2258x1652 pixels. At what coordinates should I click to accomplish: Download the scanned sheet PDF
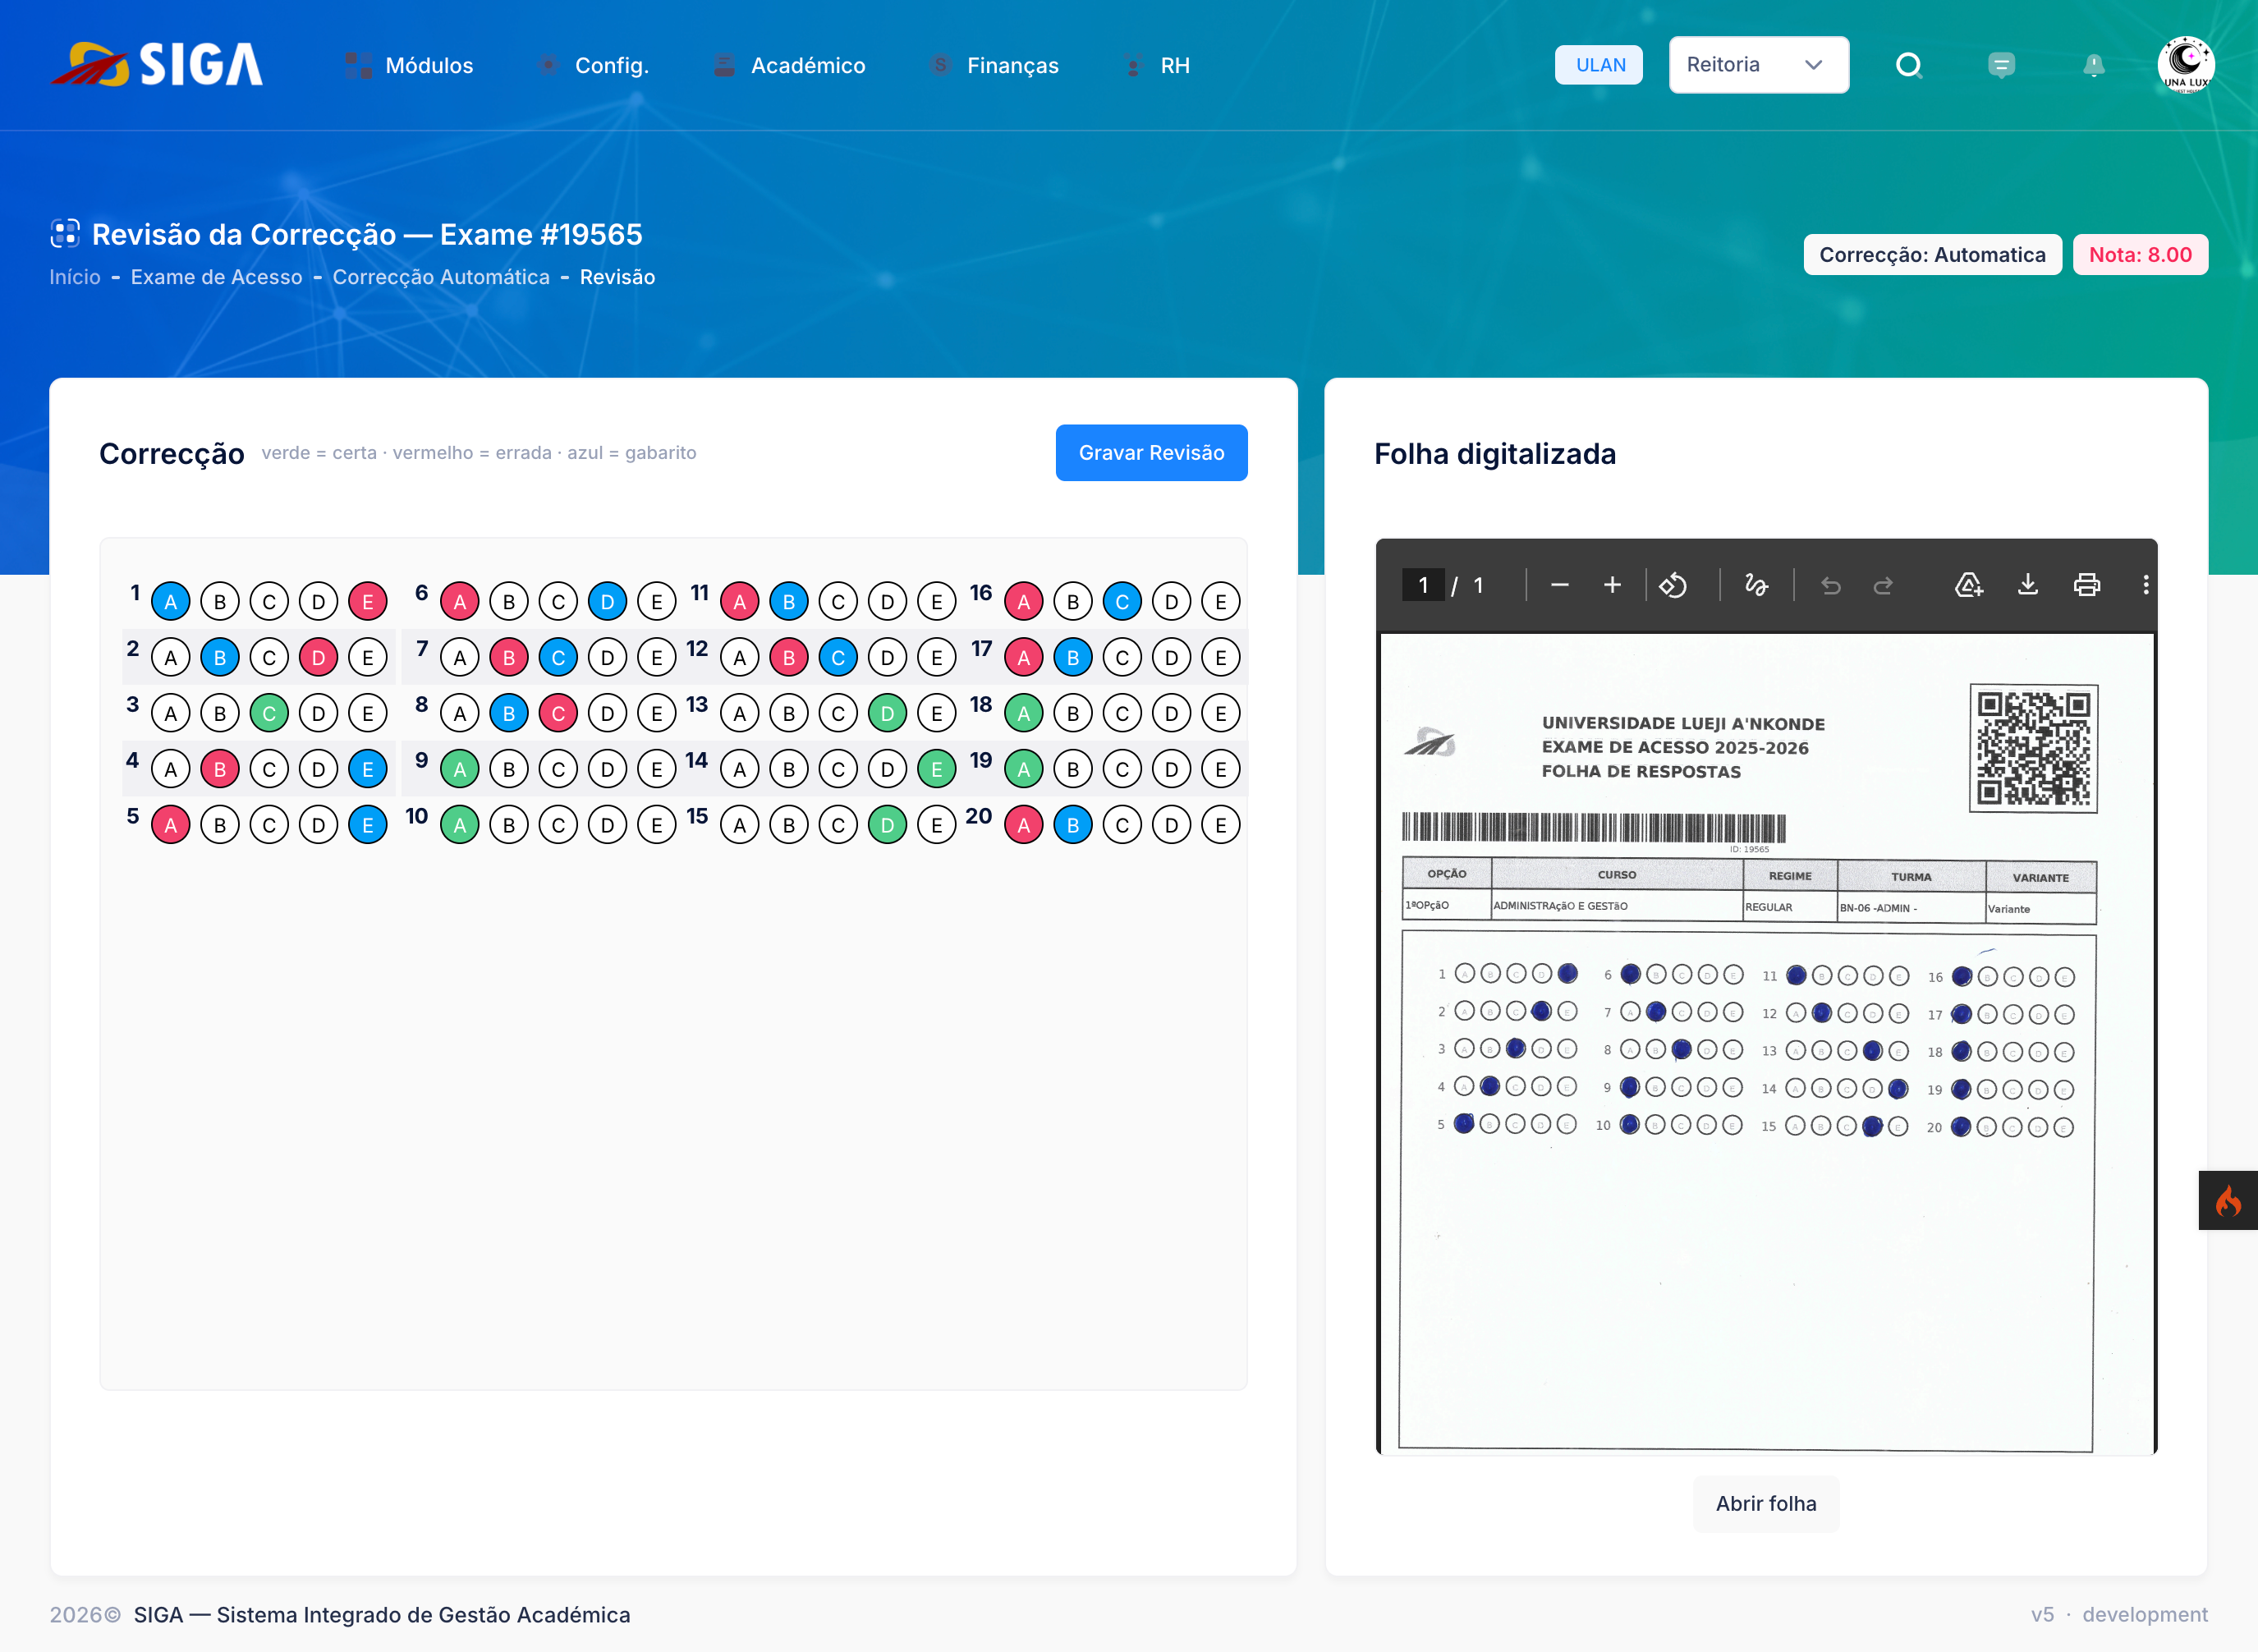tap(2028, 585)
